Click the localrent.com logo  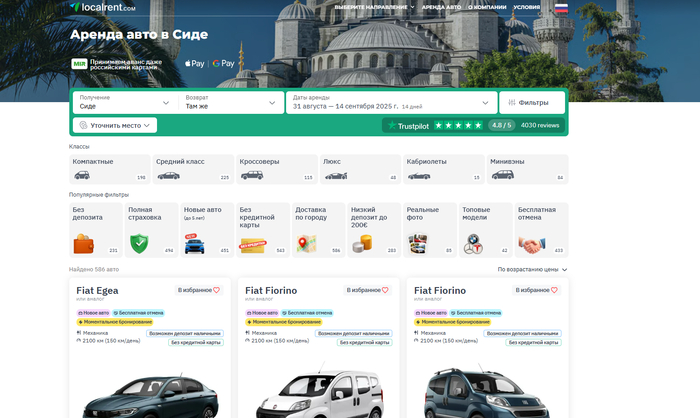point(103,7)
